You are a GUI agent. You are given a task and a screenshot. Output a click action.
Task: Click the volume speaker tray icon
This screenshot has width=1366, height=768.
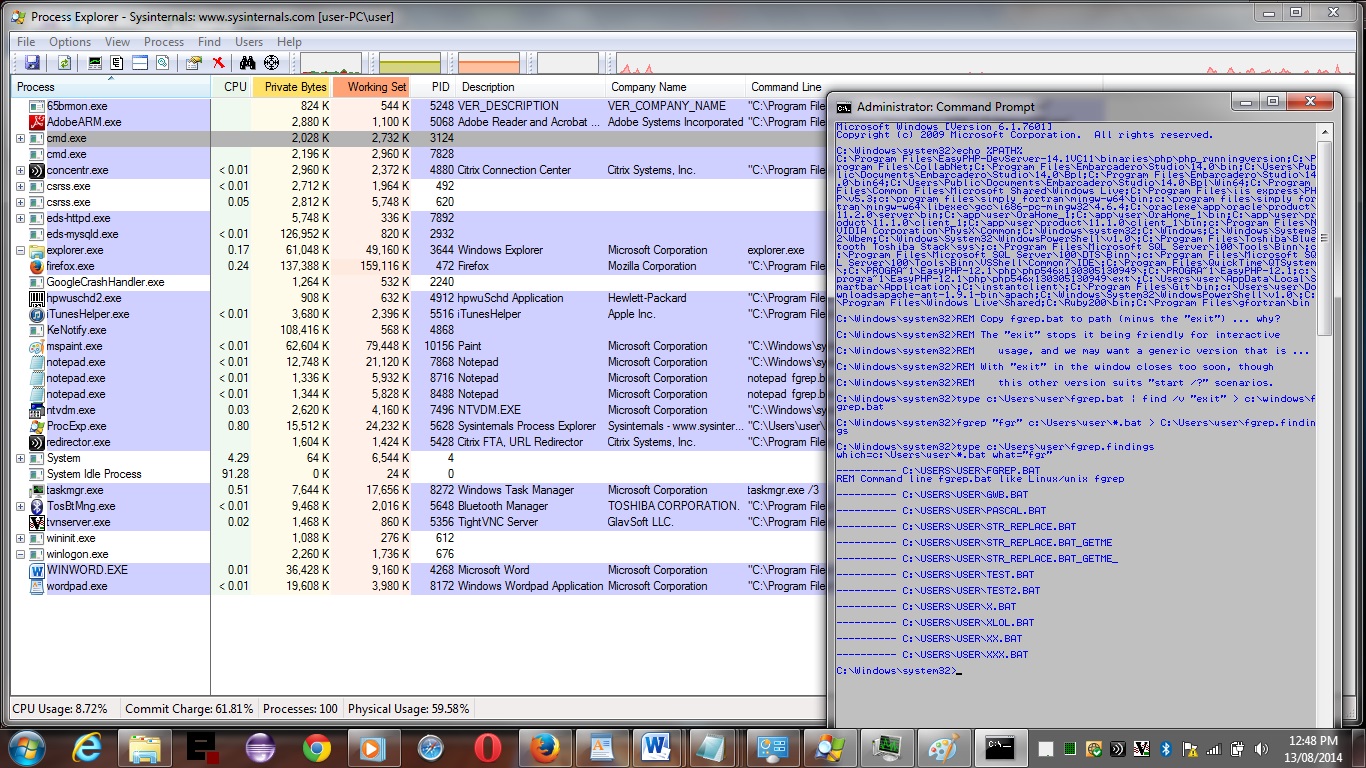[x=1262, y=748]
